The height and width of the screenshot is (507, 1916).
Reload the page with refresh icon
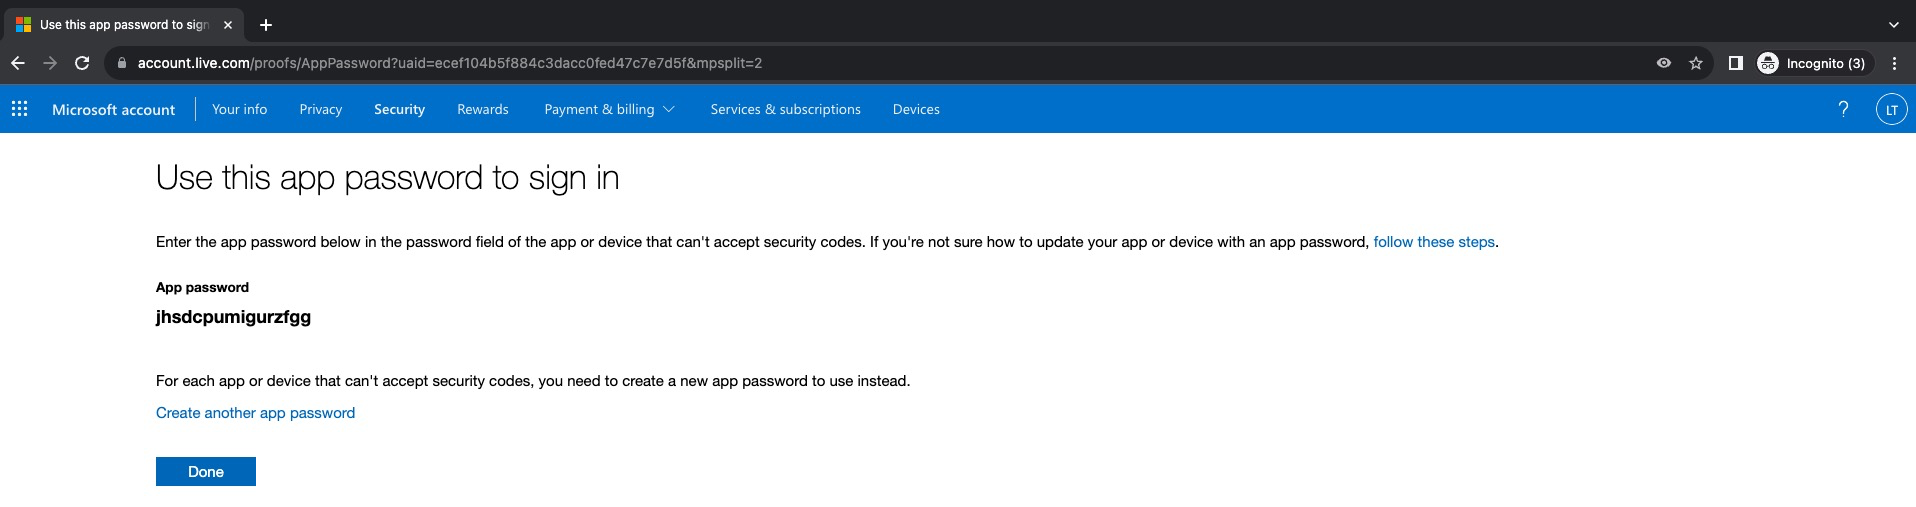(x=82, y=63)
